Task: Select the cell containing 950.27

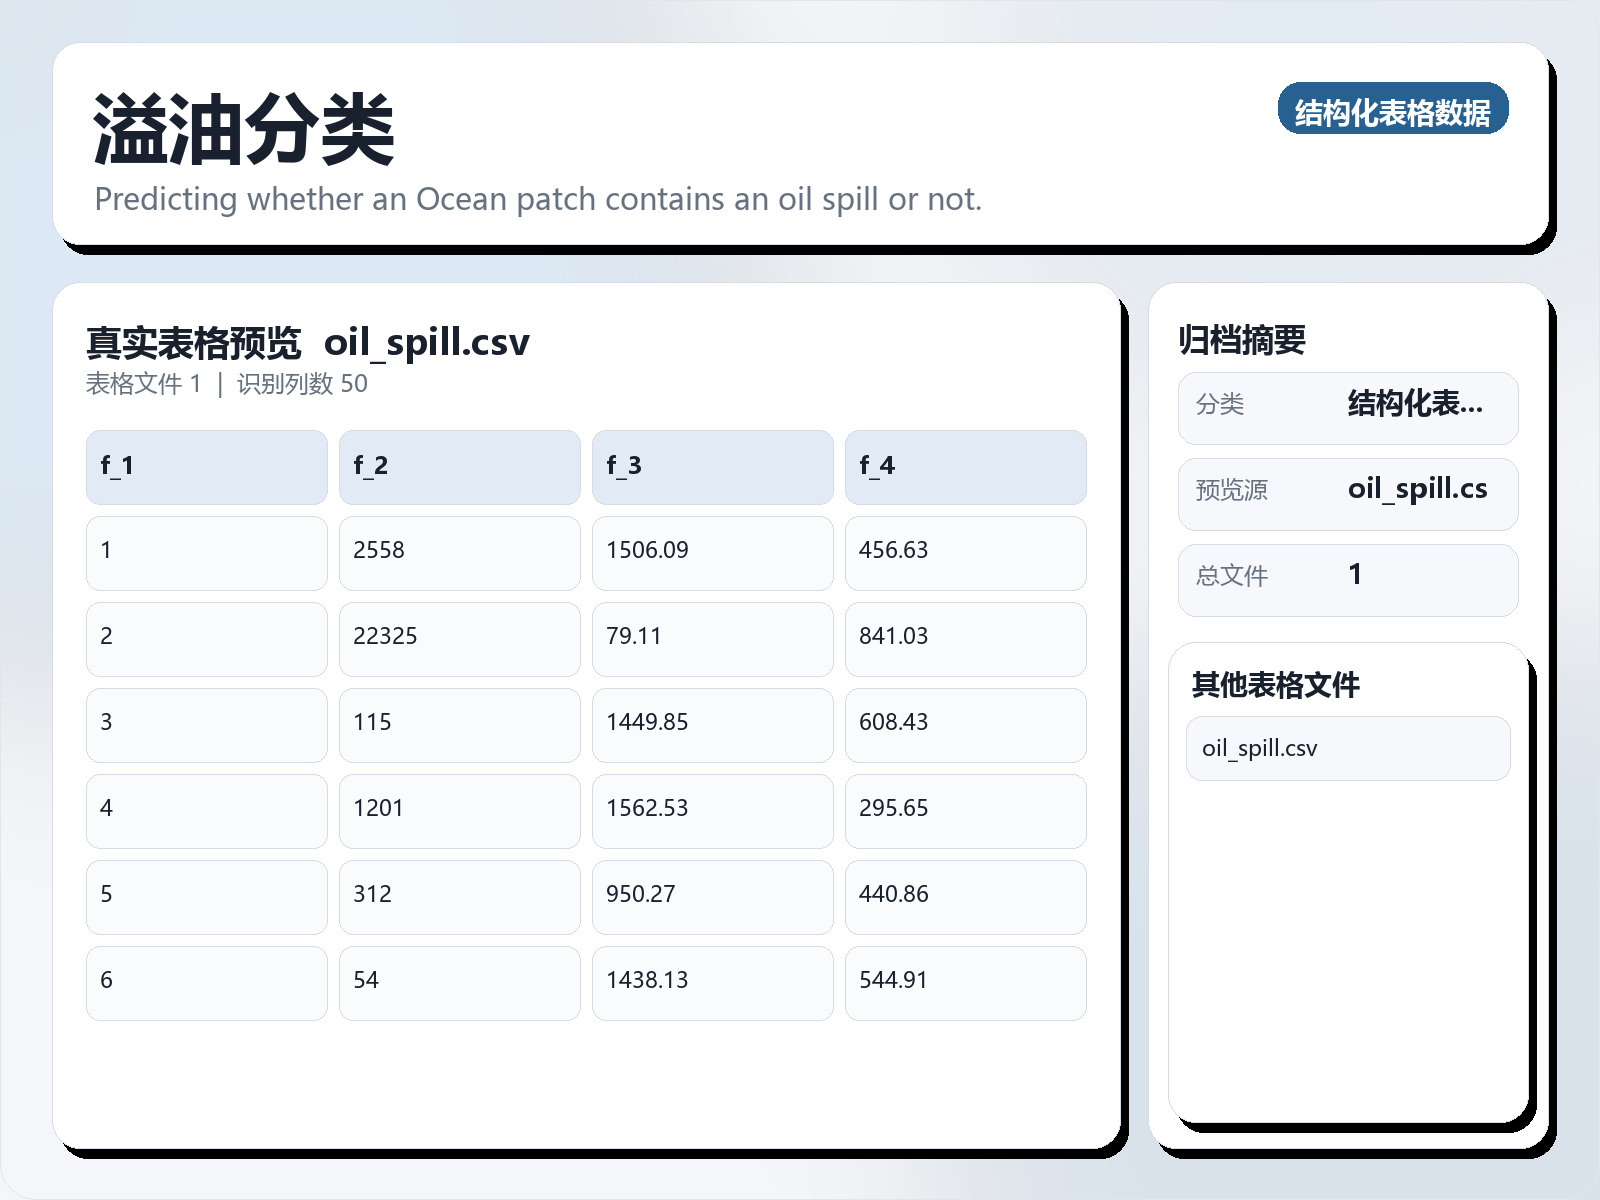Action: [712, 895]
